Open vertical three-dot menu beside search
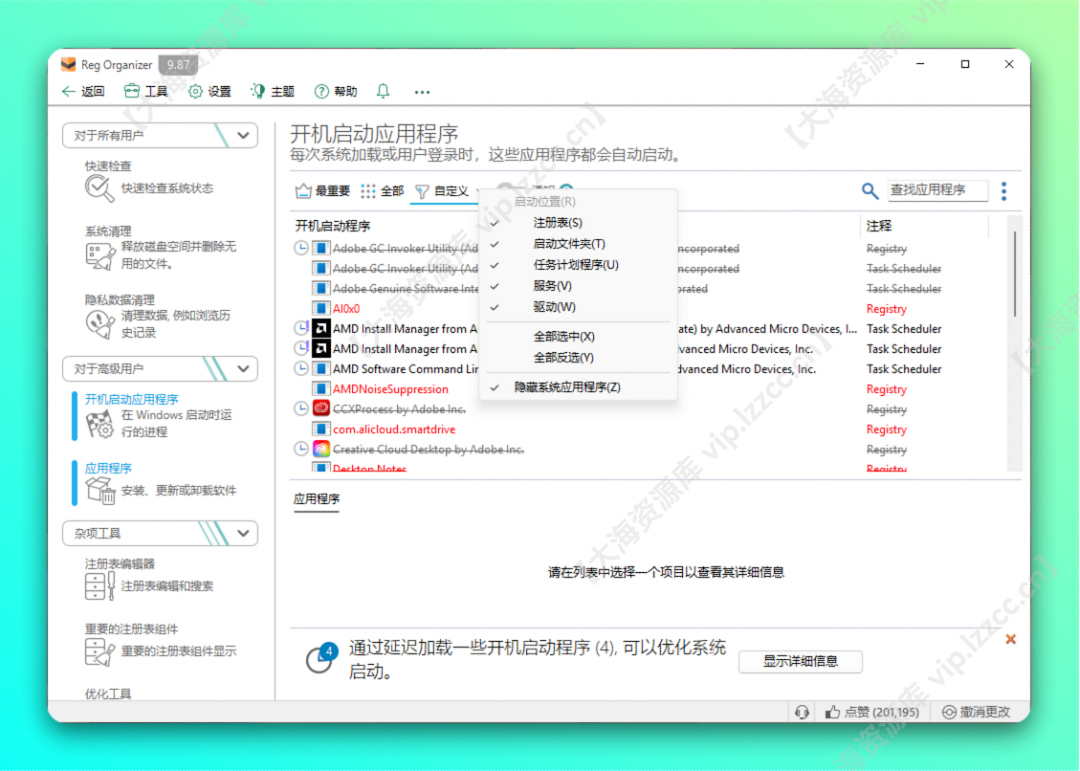This screenshot has width=1080, height=771. point(1004,191)
